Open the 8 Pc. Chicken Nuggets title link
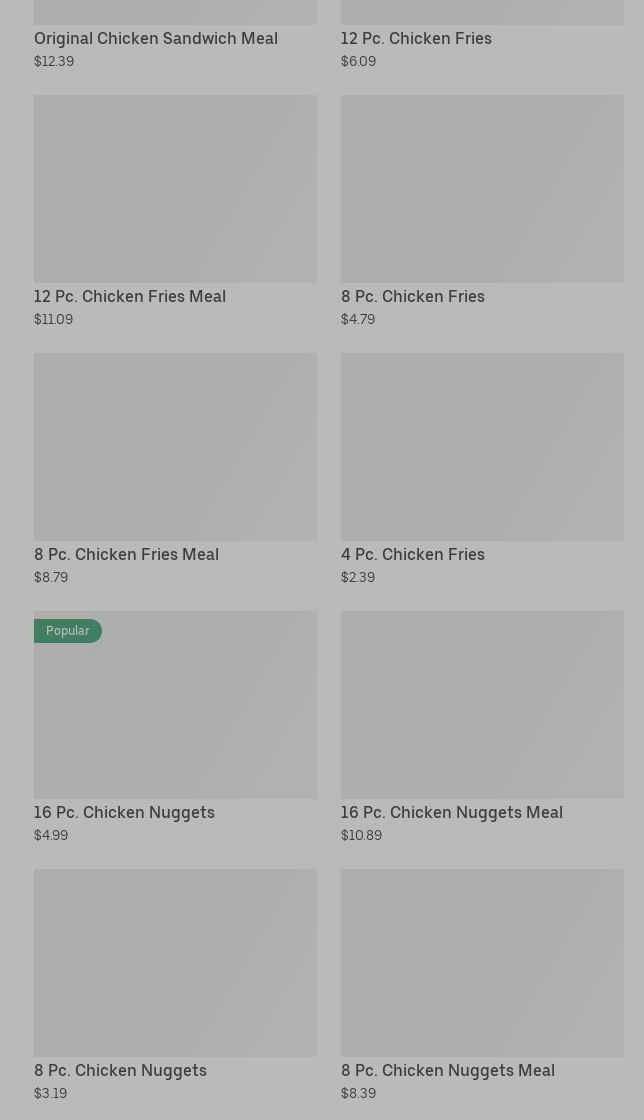644x1120 pixels. [120, 1070]
